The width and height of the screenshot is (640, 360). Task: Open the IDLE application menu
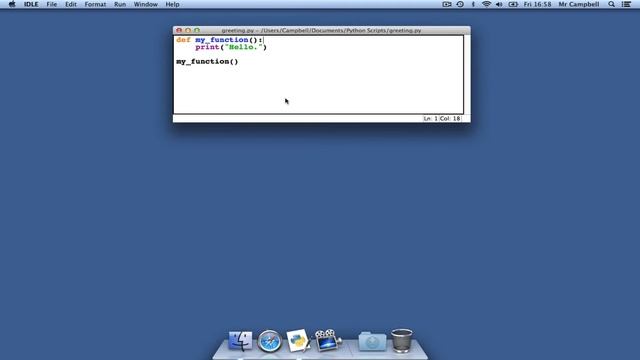pos(31,4)
